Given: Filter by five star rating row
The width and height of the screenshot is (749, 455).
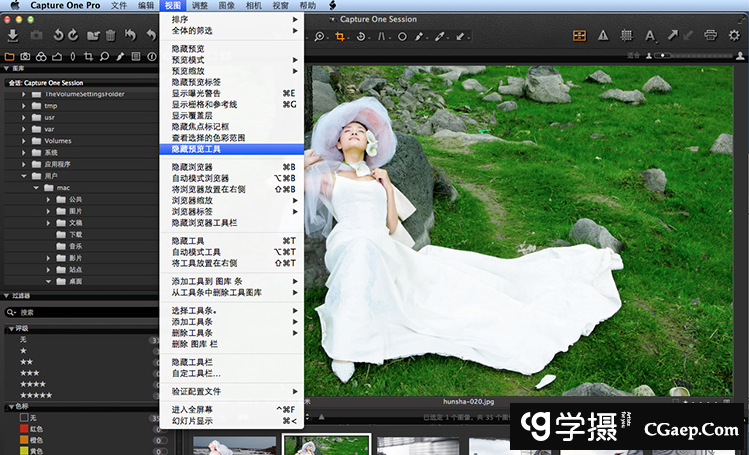Looking at the screenshot, I should [36, 395].
